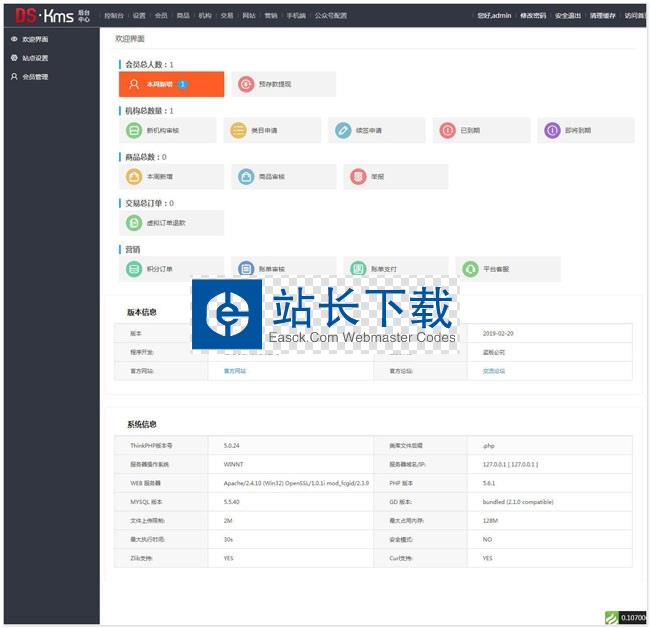
Task: Open the 官方网站 link in 版本信息
Action: [234, 371]
